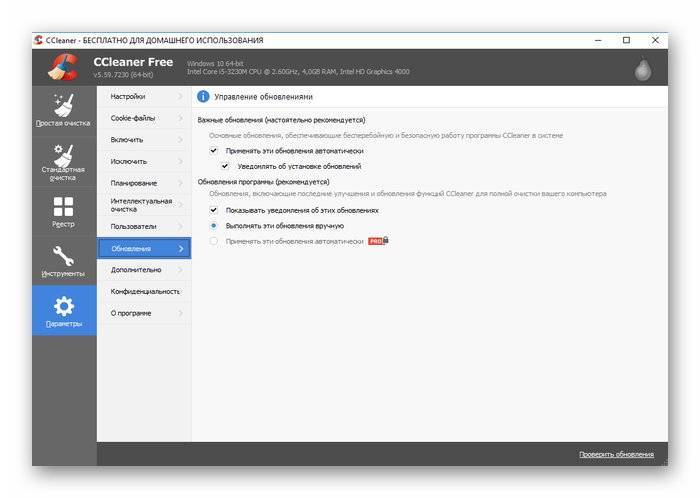Viewport: 700px width, 498px height.
Task: Open the Настройки settings section
Action: tap(144, 96)
